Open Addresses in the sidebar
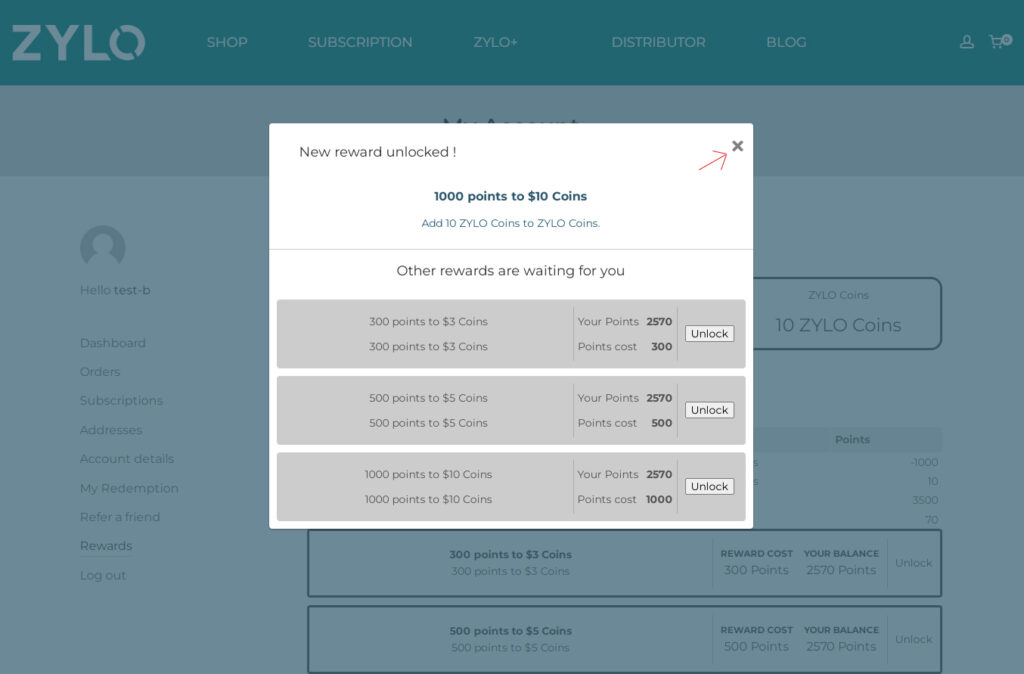The image size is (1024, 674). click(111, 430)
